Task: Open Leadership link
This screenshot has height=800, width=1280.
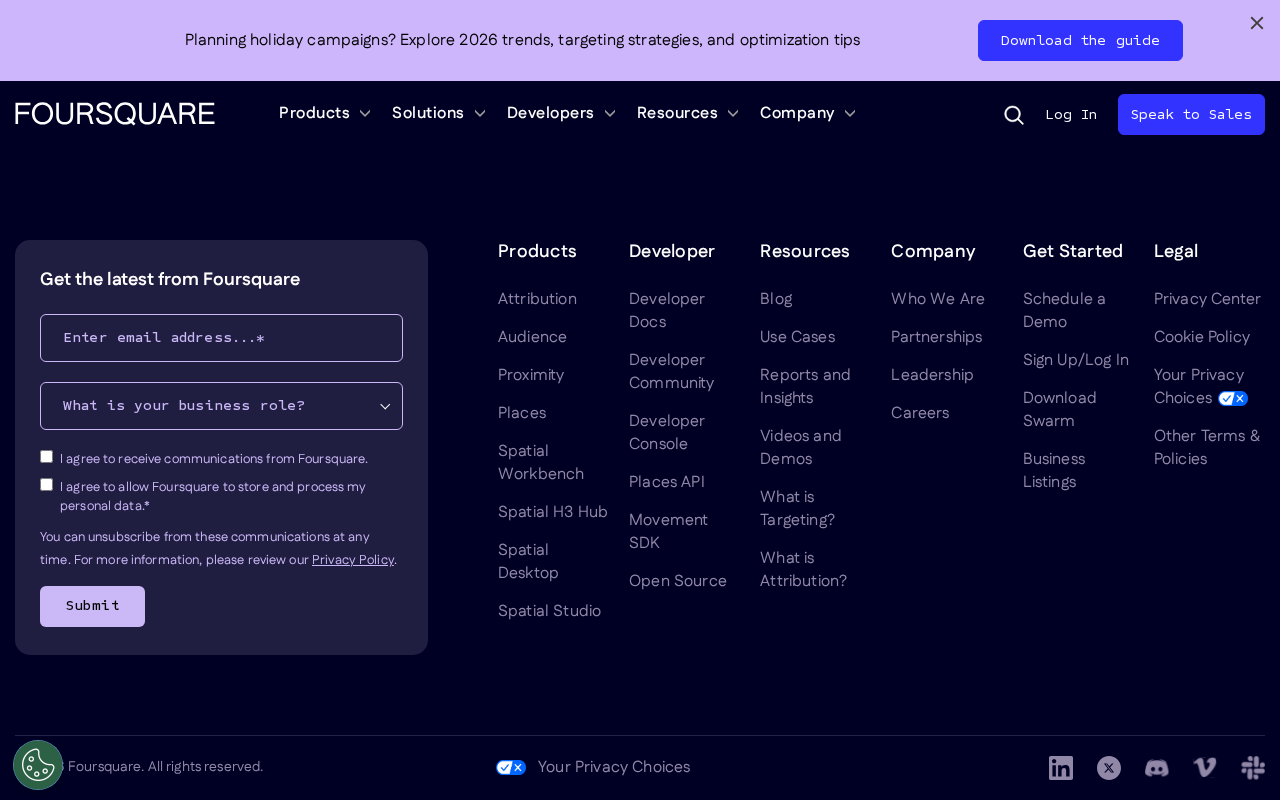Action: tap(932, 375)
